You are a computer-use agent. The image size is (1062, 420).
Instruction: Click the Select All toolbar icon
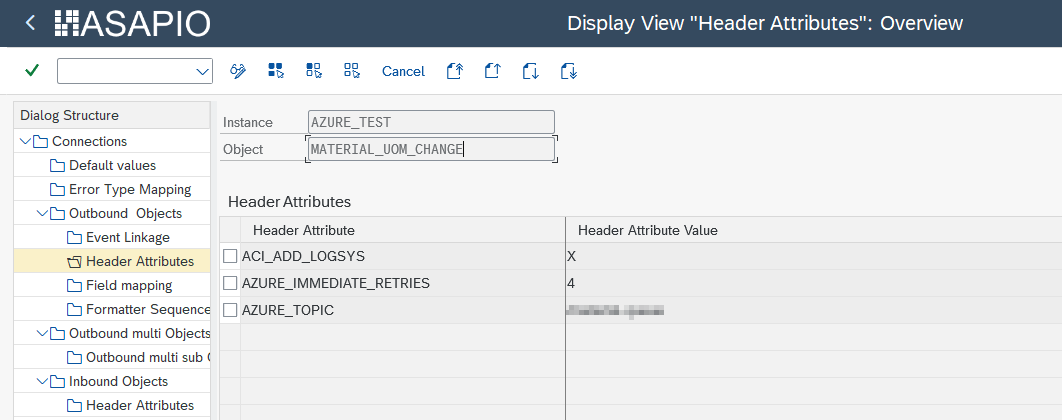[276, 70]
